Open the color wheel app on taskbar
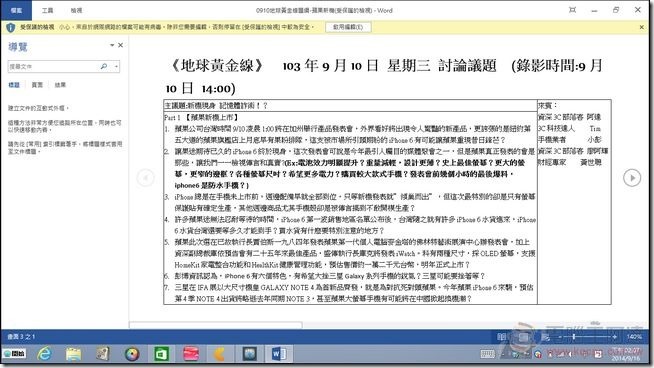The image size is (654, 368). tap(132, 354)
